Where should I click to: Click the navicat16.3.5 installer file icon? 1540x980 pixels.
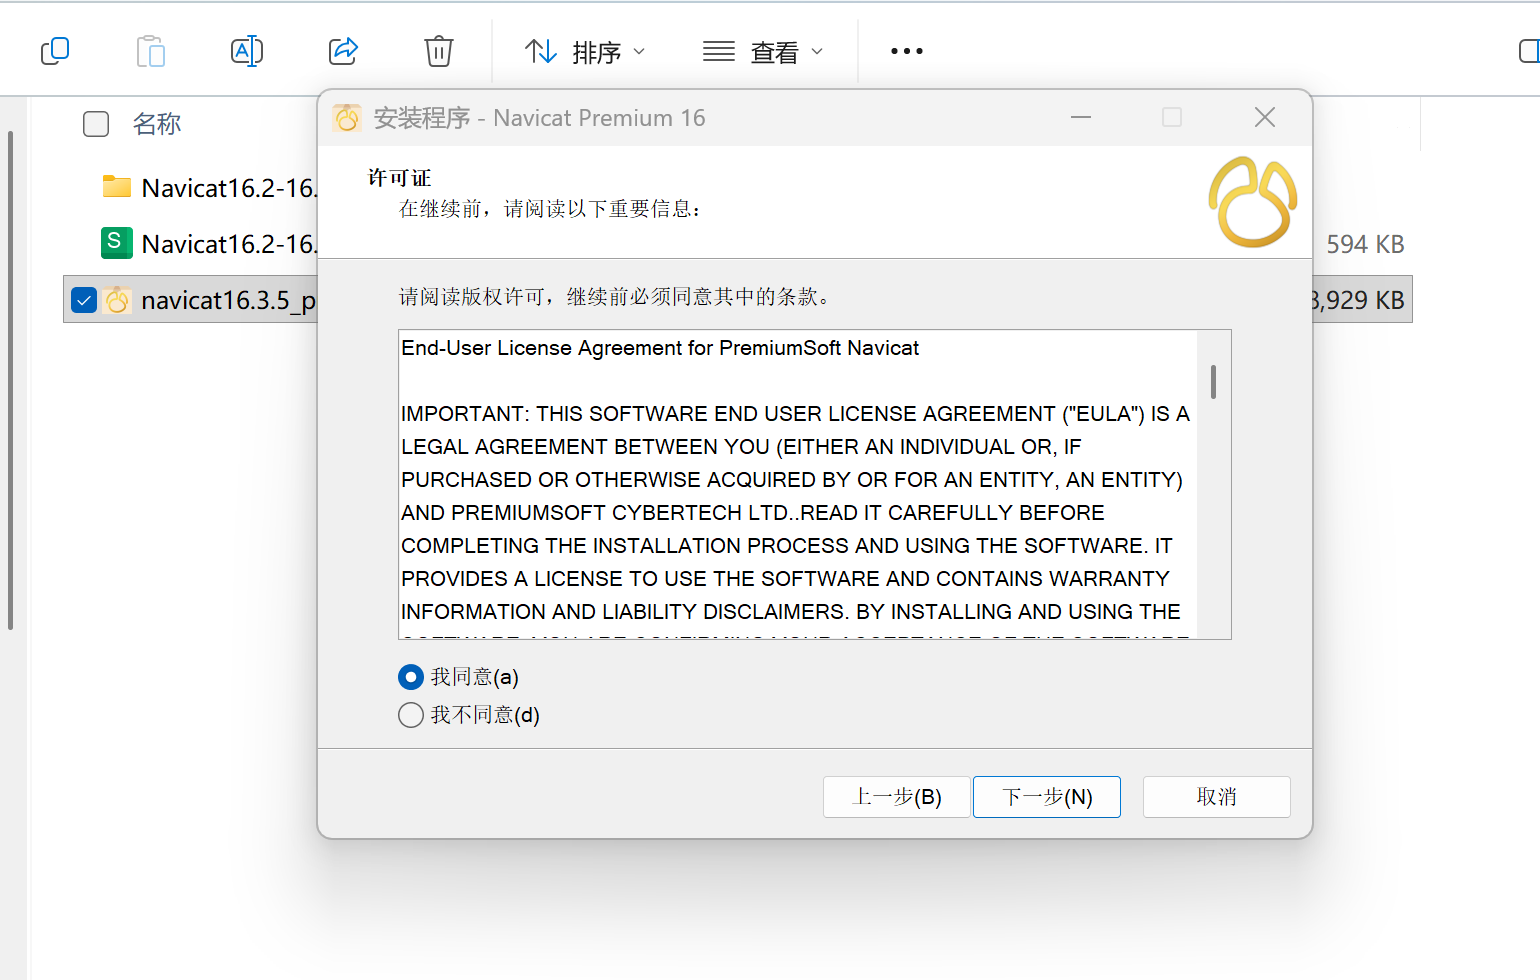(x=117, y=300)
